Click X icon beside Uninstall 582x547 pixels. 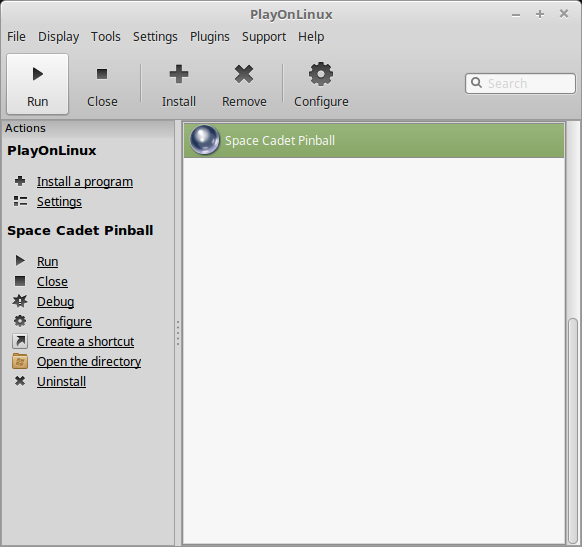(x=20, y=381)
